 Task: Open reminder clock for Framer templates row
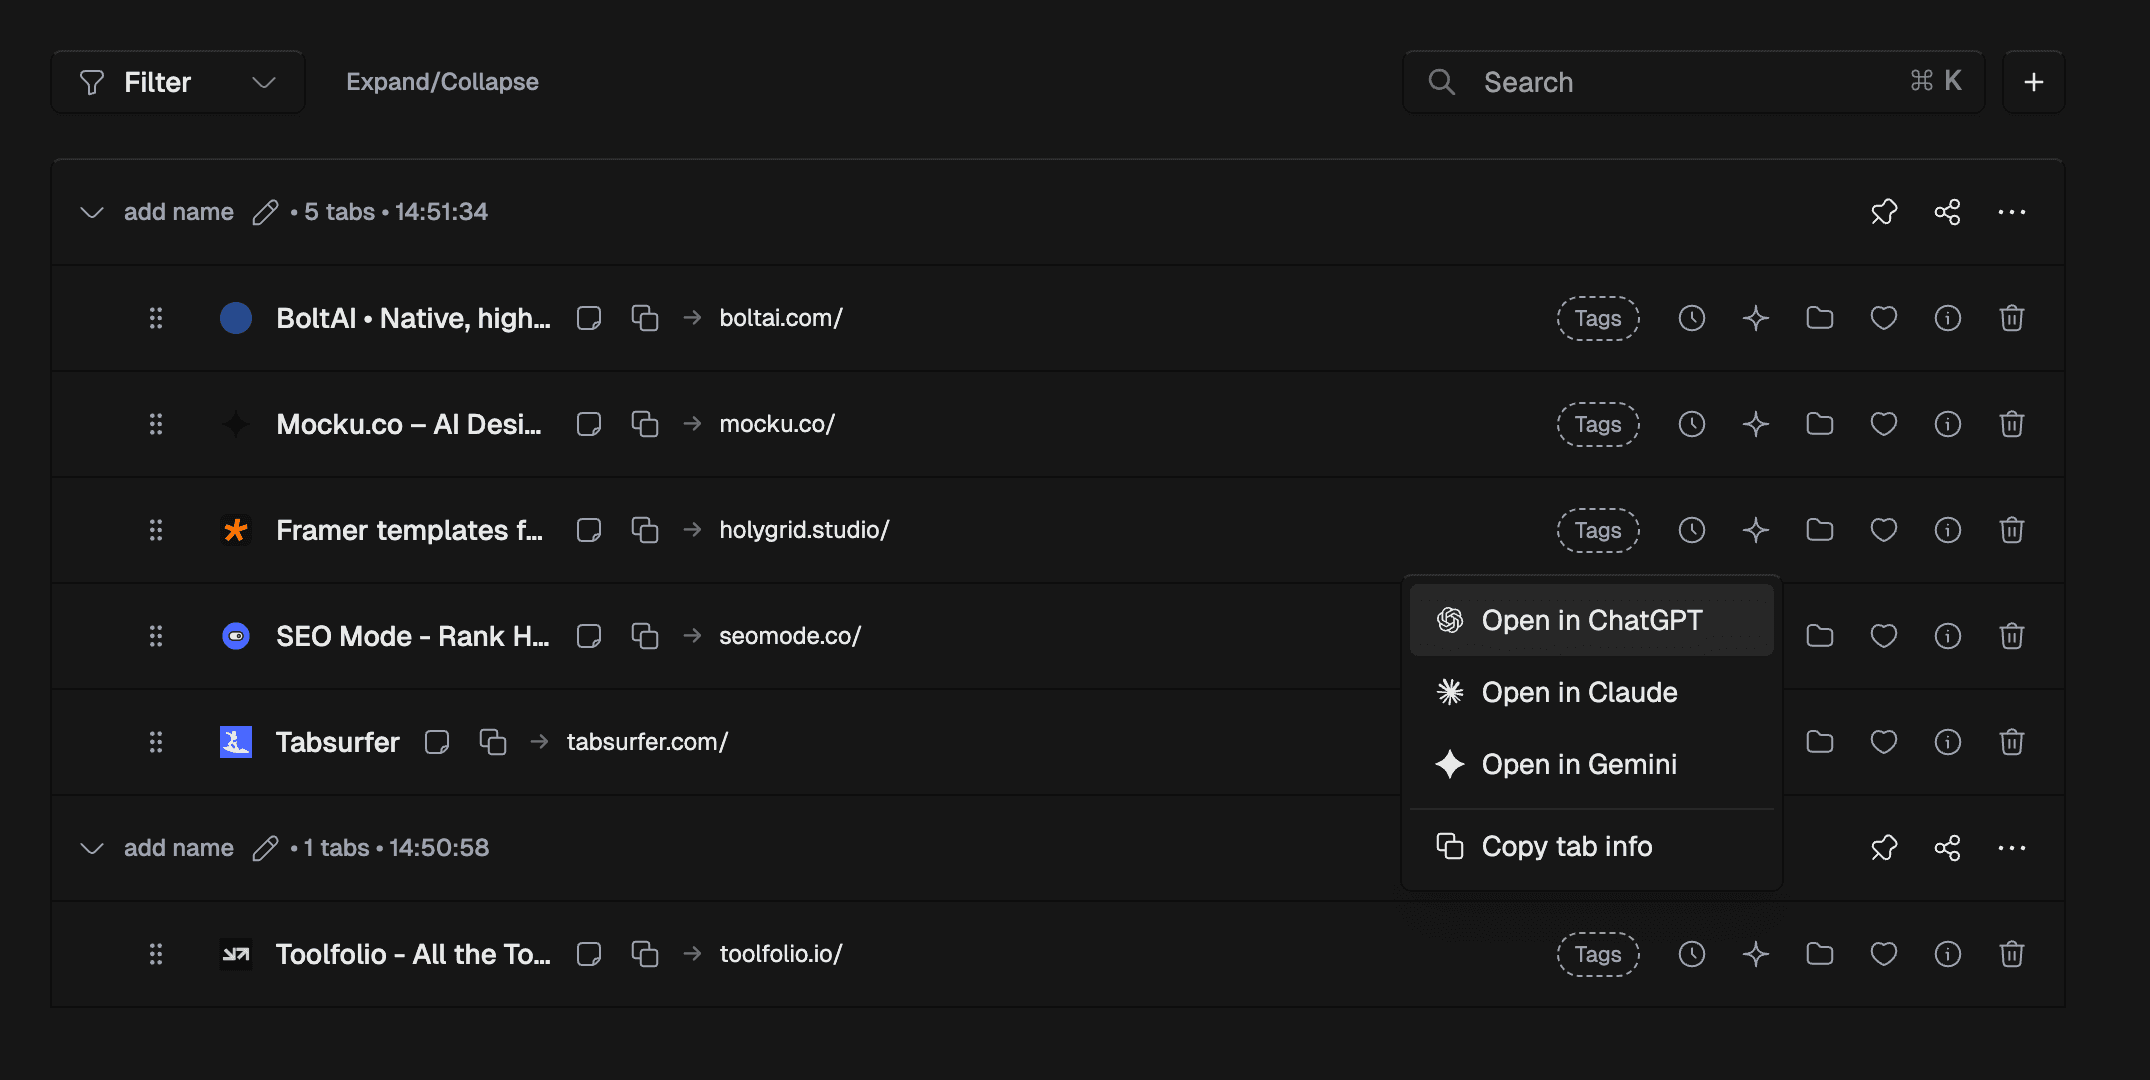point(1692,530)
